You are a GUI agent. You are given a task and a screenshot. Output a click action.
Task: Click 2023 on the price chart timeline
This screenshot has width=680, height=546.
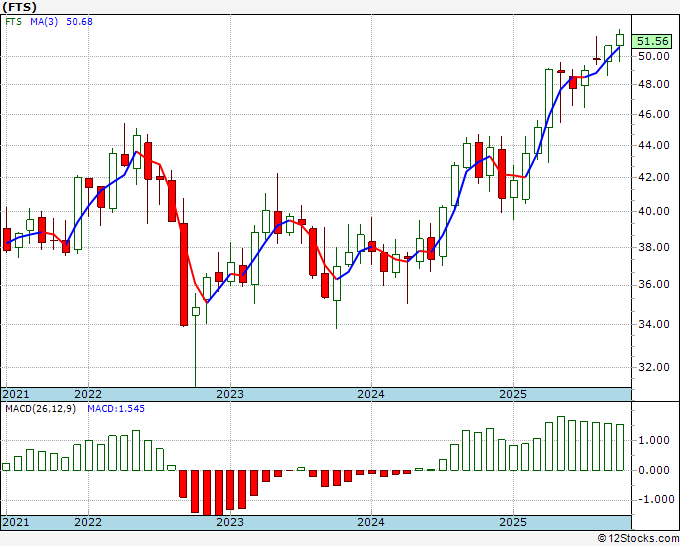(230, 394)
